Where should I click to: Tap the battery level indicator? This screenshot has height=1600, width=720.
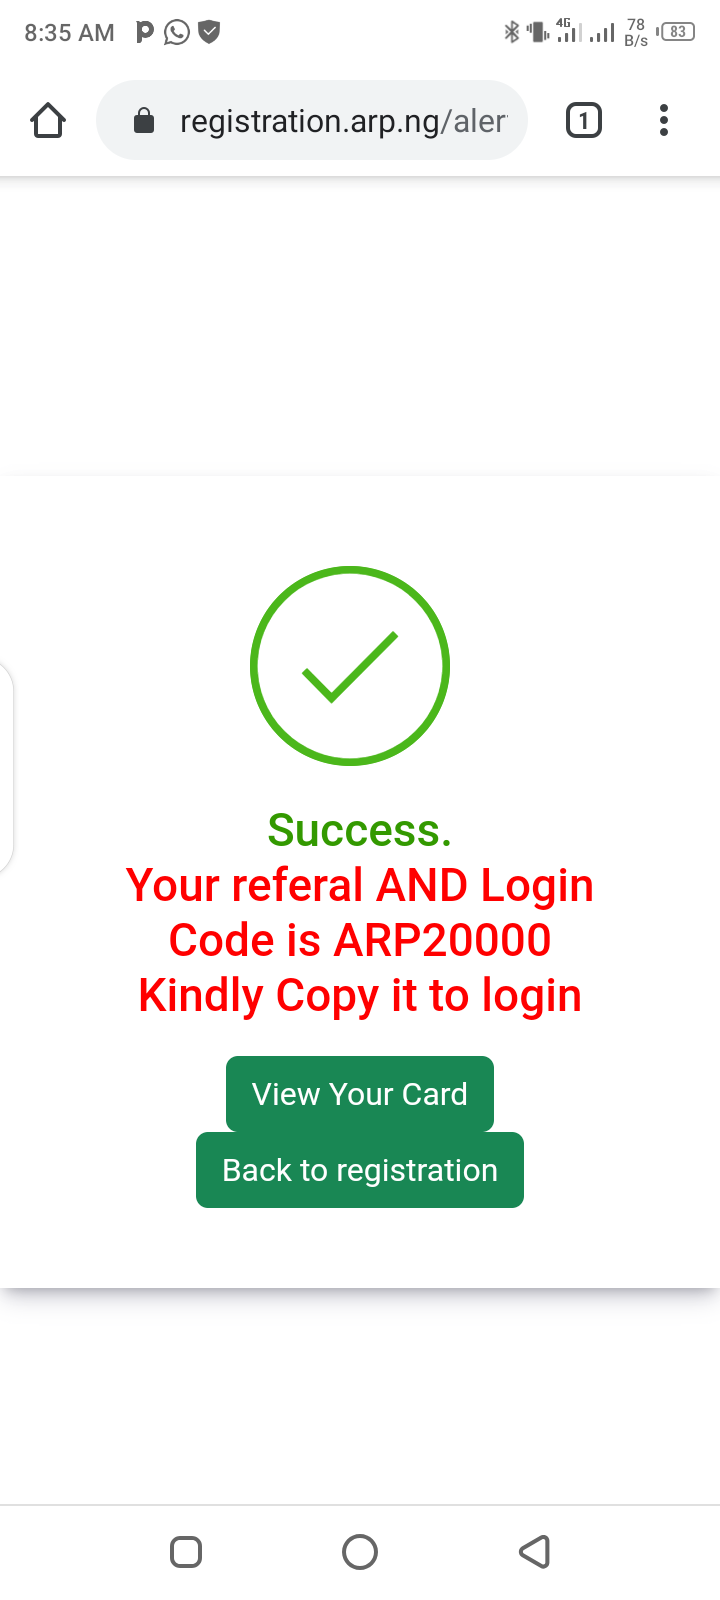coord(677,32)
